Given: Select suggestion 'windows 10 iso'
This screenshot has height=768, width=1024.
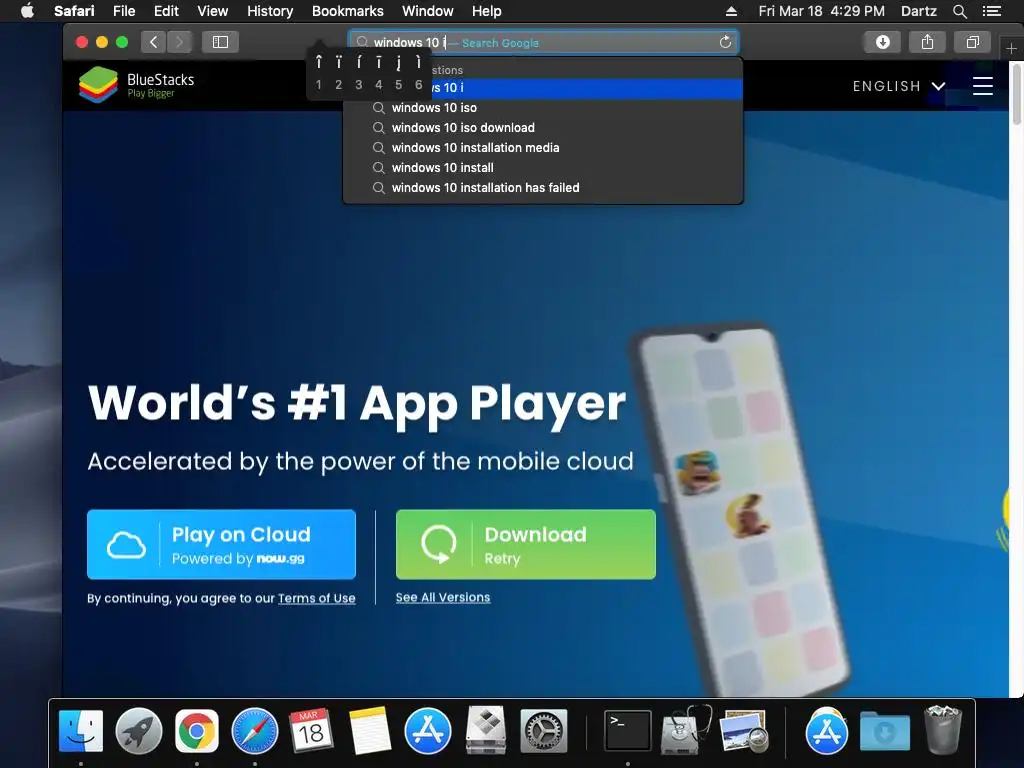Looking at the screenshot, I should point(543,108).
